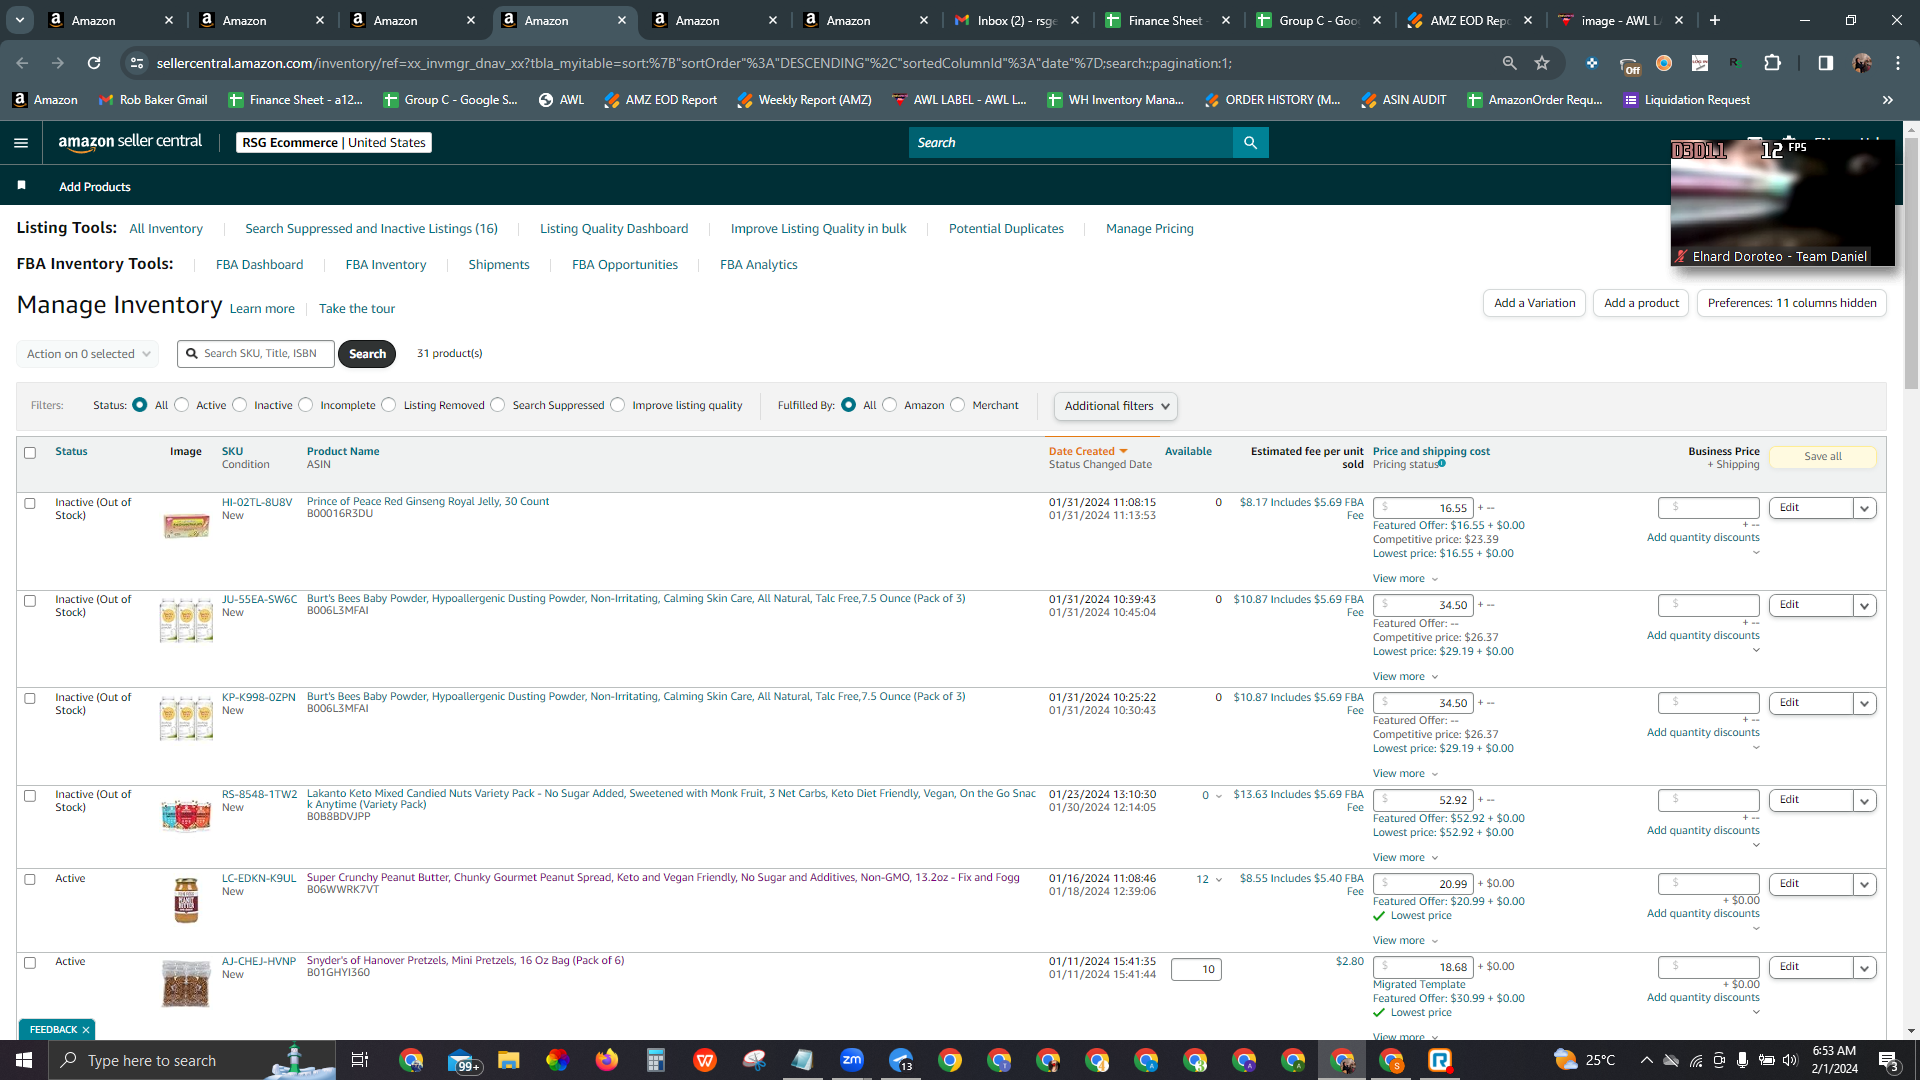The height and width of the screenshot is (1080, 1920).
Task: Click the page vertical scrollbar thumb
Action: point(1911,264)
